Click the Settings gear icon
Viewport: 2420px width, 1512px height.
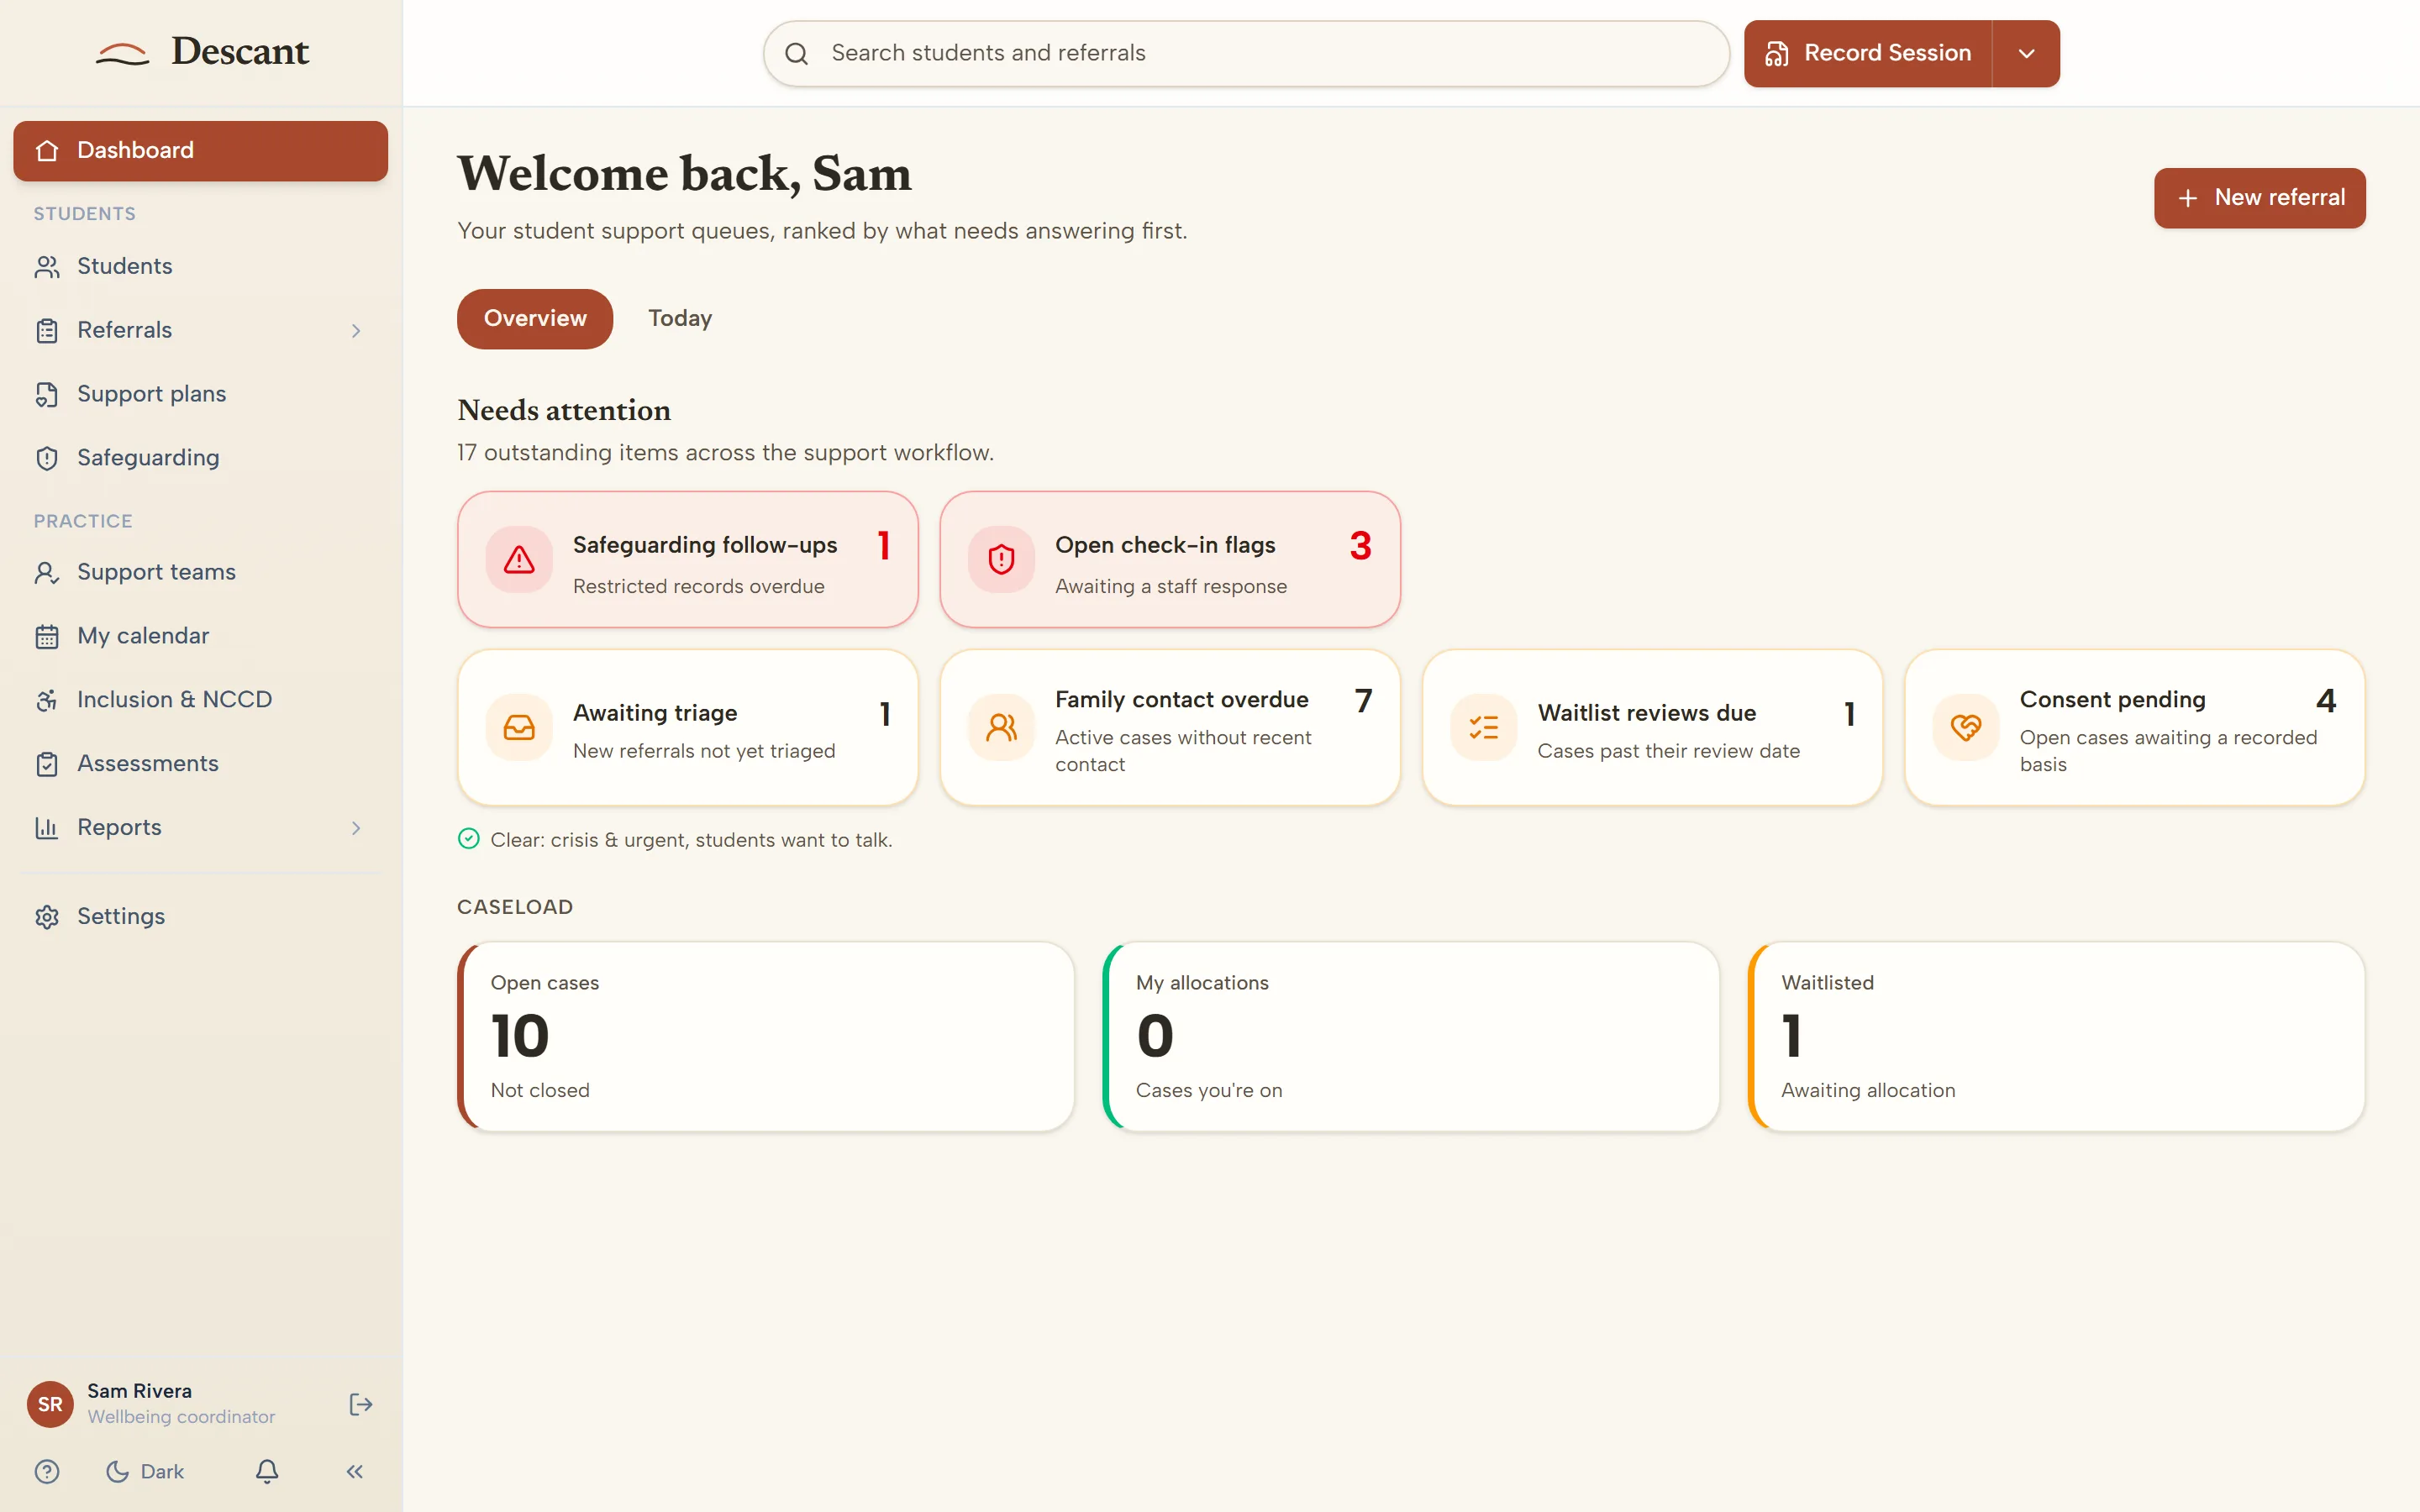(47, 917)
